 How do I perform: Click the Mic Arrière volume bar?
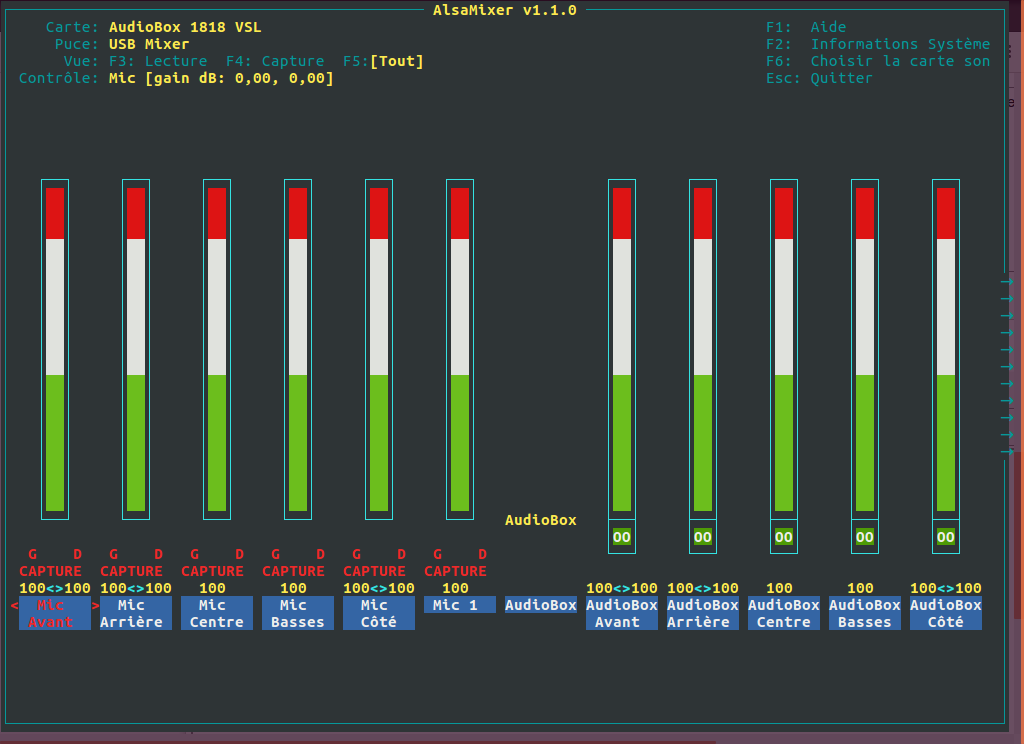point(136,349)
